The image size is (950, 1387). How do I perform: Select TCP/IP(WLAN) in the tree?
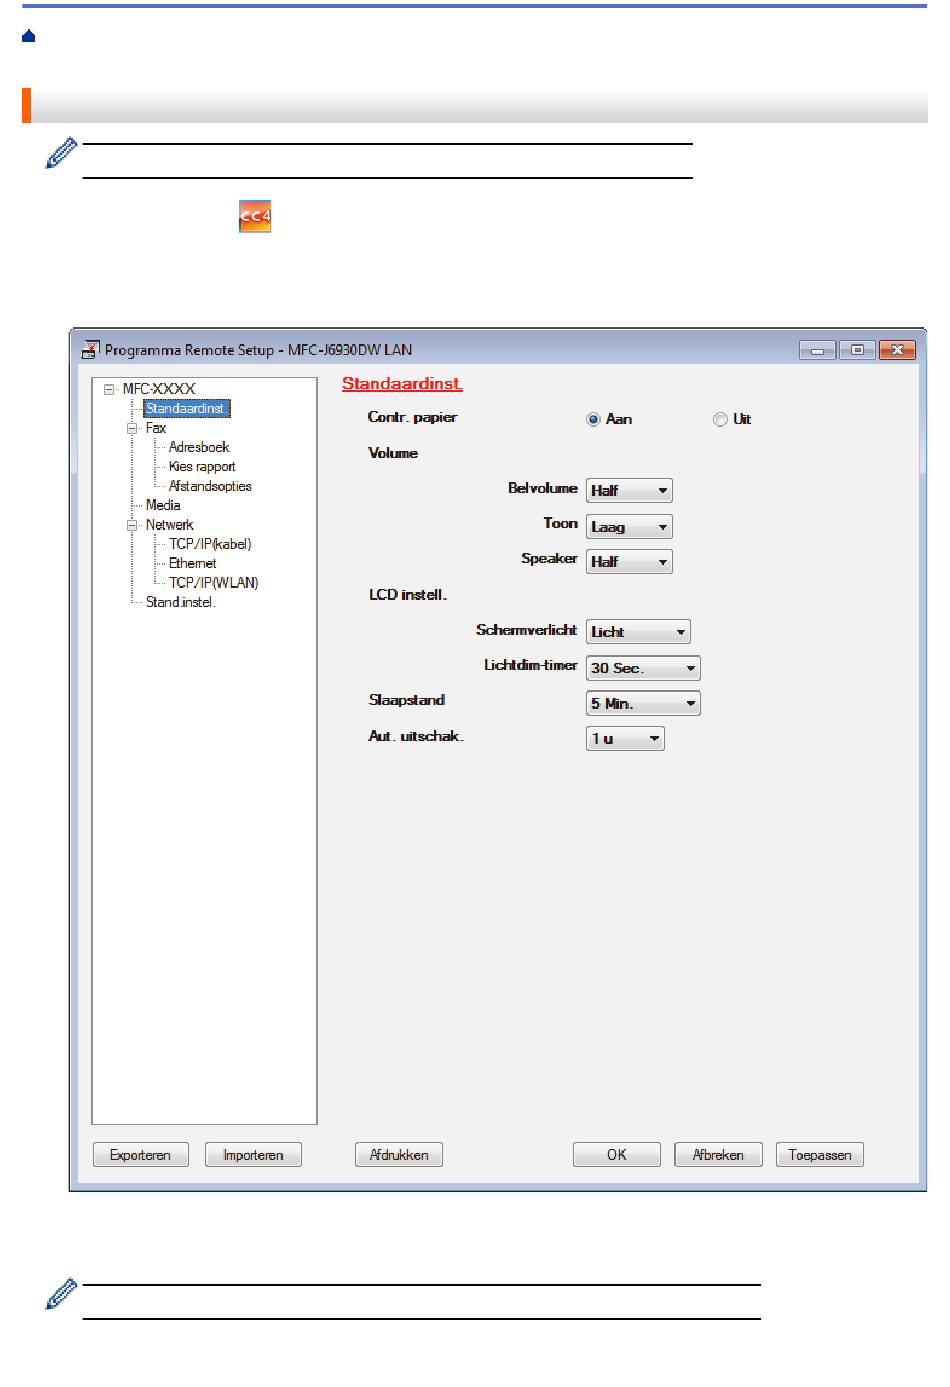point(214,583)
